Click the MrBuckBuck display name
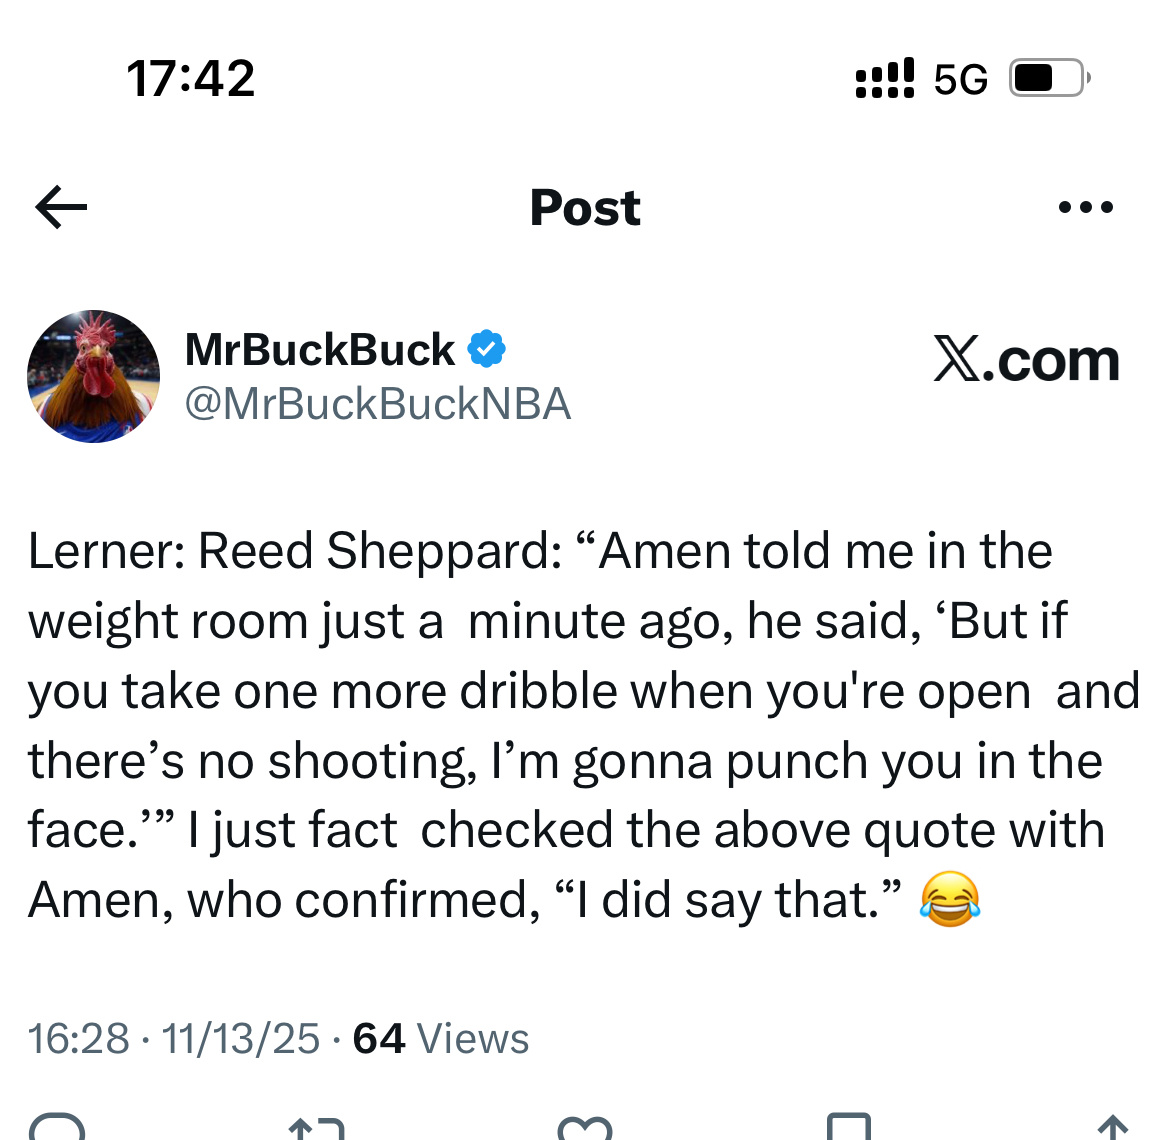This screenshot has width=1170, height=1140. point(320,350)
